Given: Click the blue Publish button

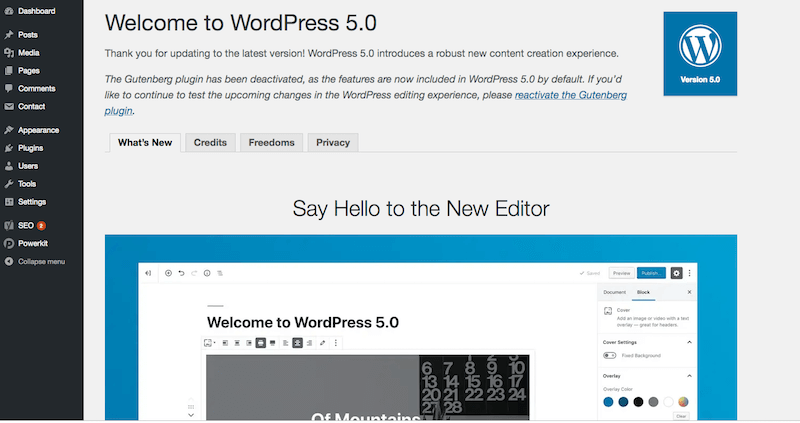Looking at the screenshot, I should tap(651, 273).
